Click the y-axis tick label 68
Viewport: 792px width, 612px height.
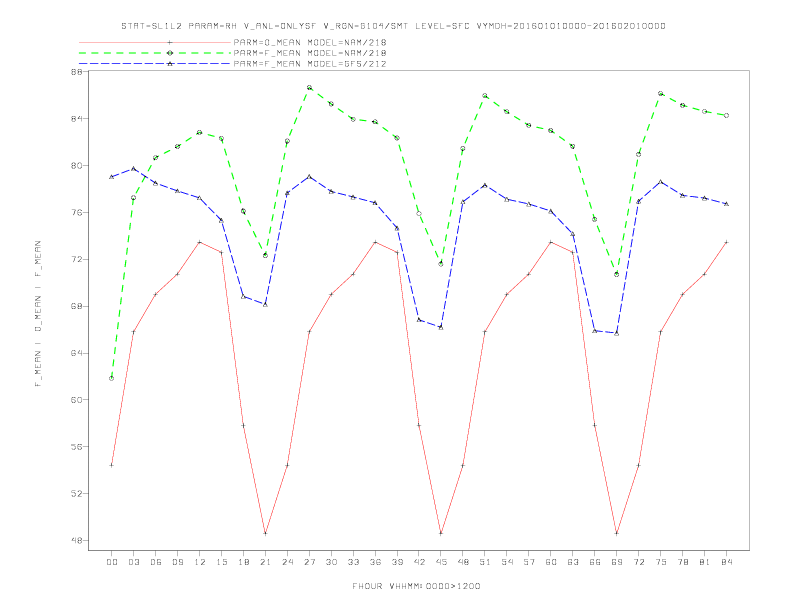tap(77, 306)
